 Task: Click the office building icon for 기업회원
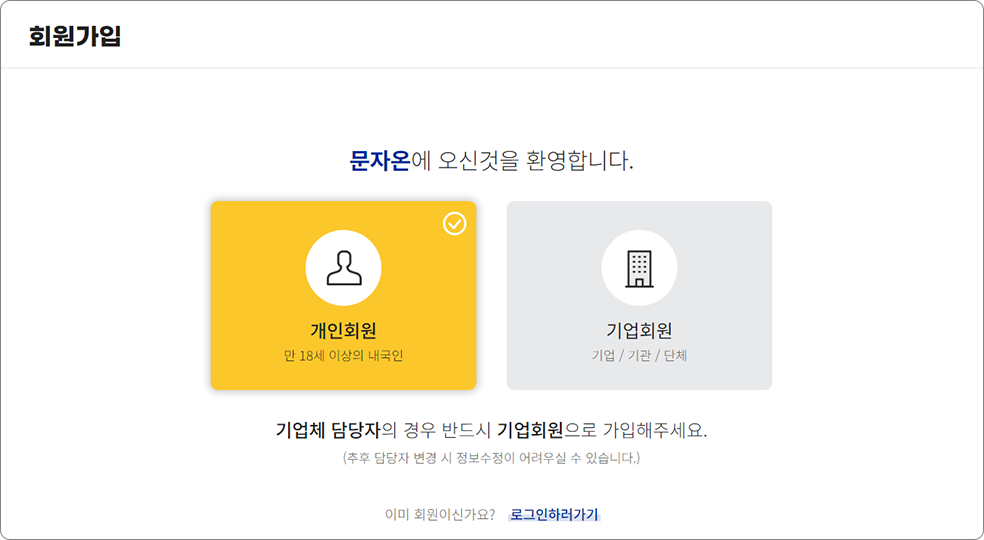click(x=639, y=268)
